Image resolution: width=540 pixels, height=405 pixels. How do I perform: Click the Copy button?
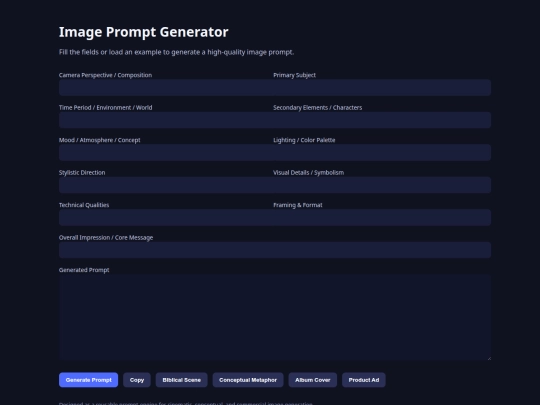coord(137,380)
